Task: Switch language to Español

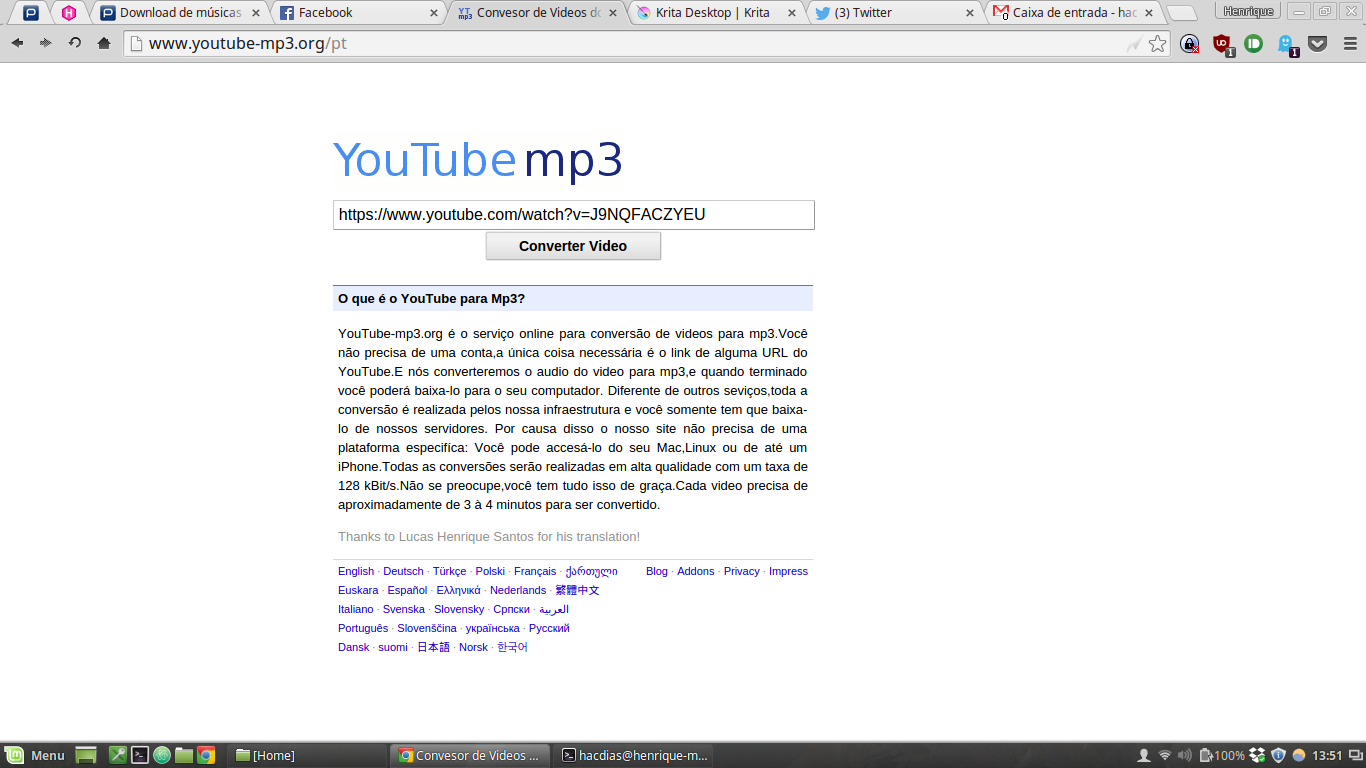Action: tap(407, 590)
